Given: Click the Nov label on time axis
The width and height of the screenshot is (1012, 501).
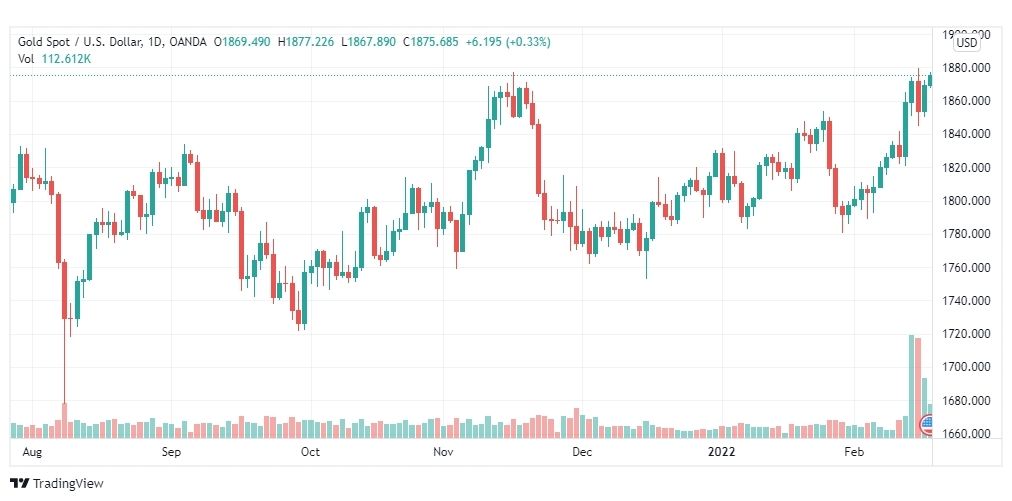Looking at the screenshot, I should (443, 452).
